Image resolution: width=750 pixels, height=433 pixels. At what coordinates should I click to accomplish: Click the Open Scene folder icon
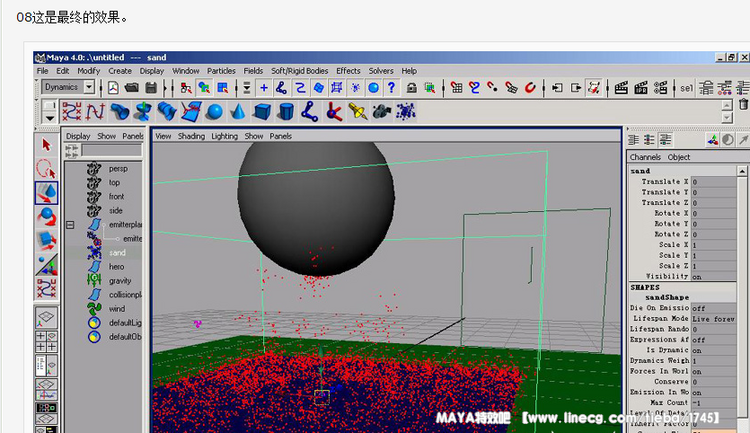point(132,88)
